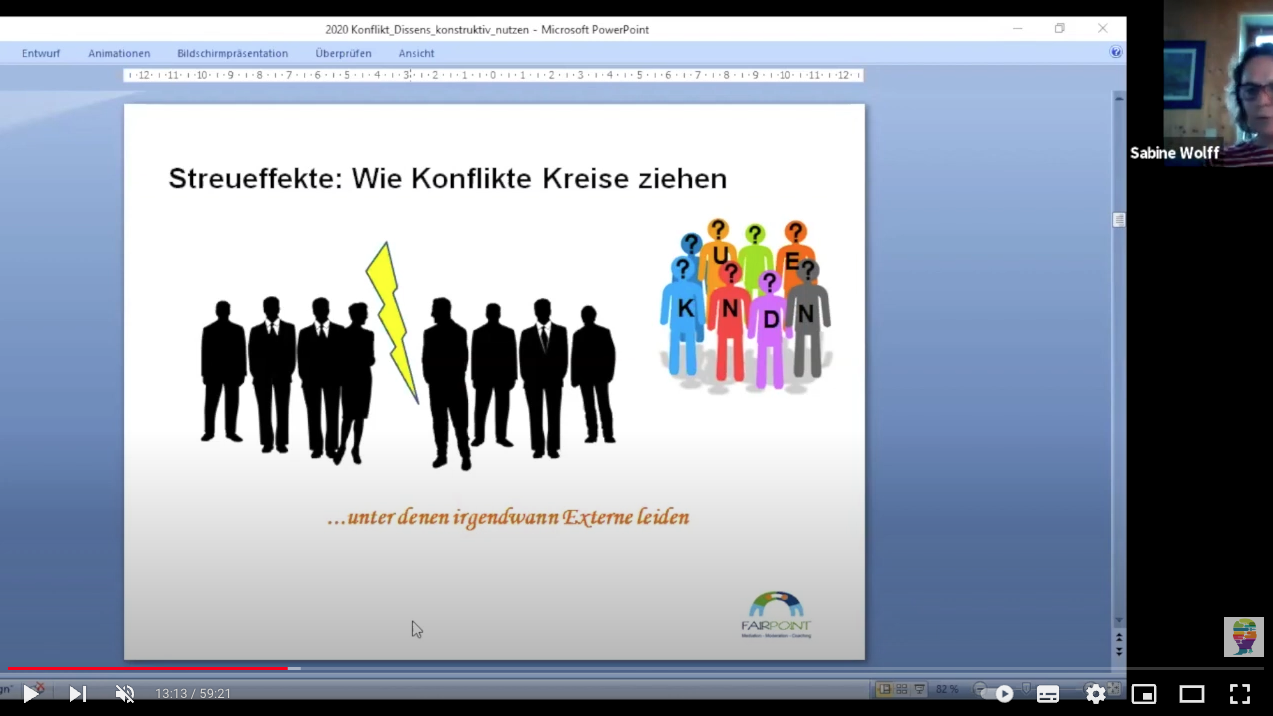Skip to the next video
Viewport: 1273px width, 716px height.
point(77,693)
